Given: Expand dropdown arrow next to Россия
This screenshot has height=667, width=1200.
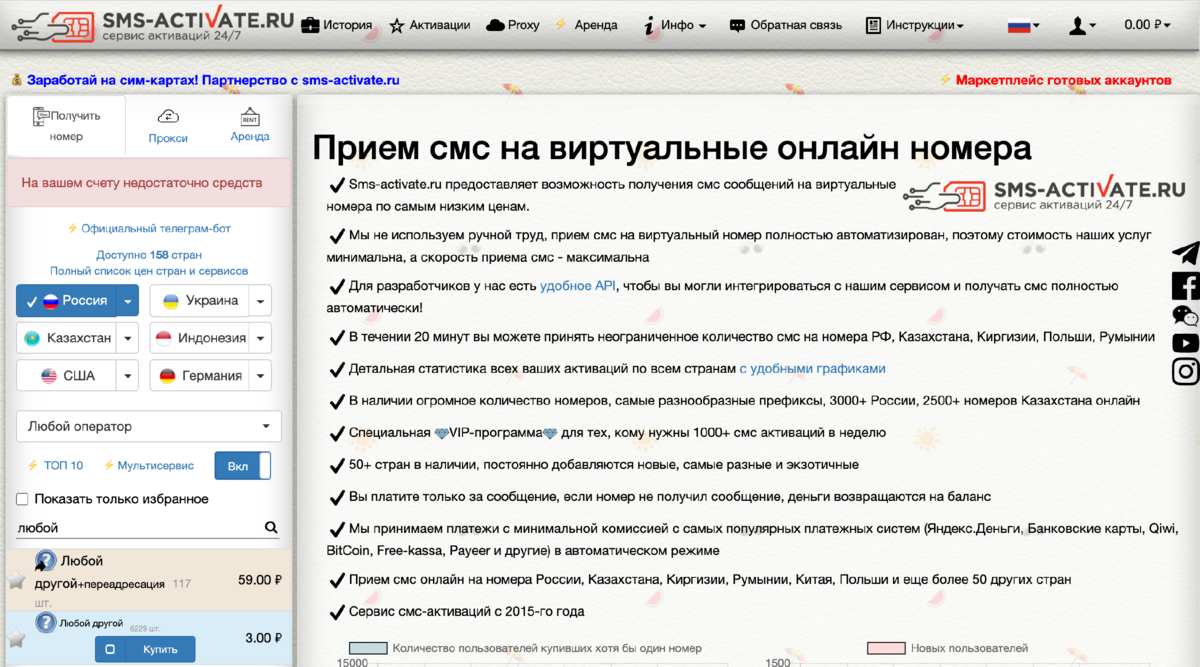Looking at the screenshot, I should click(128, 300).
